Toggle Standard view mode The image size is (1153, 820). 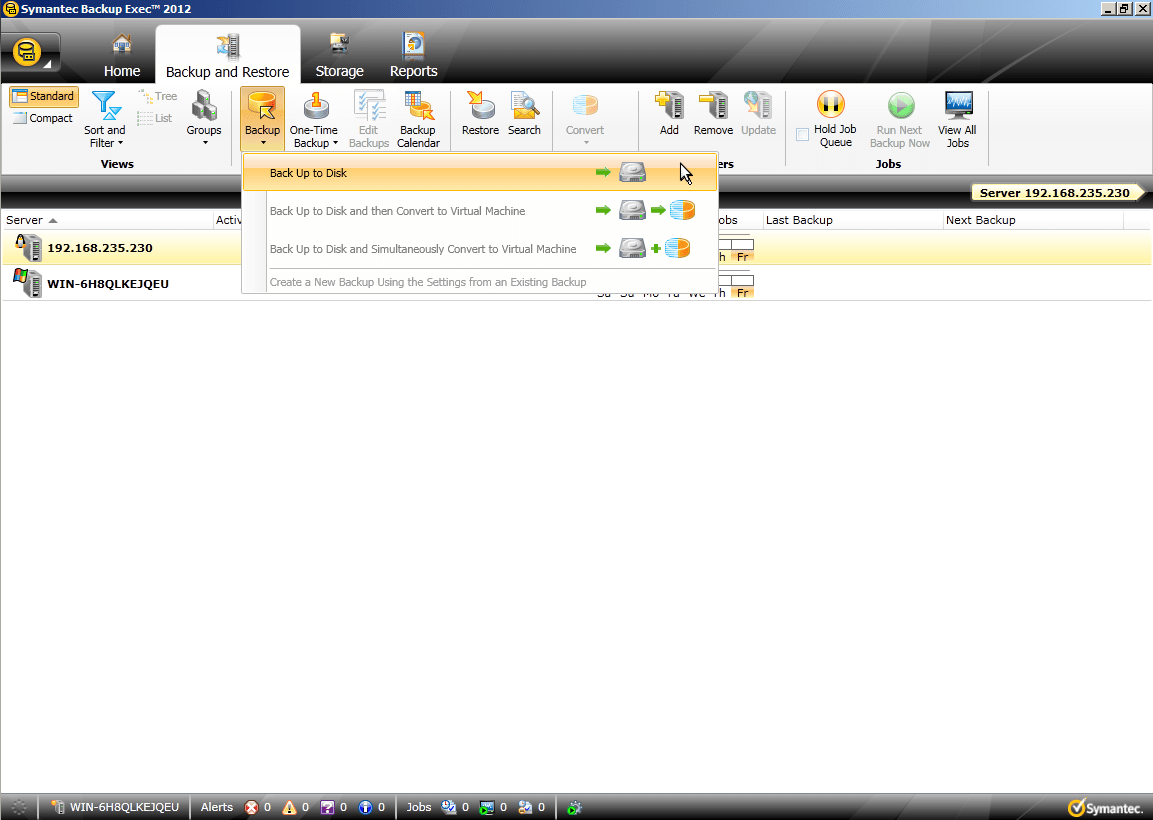click(x=43, y=96)
